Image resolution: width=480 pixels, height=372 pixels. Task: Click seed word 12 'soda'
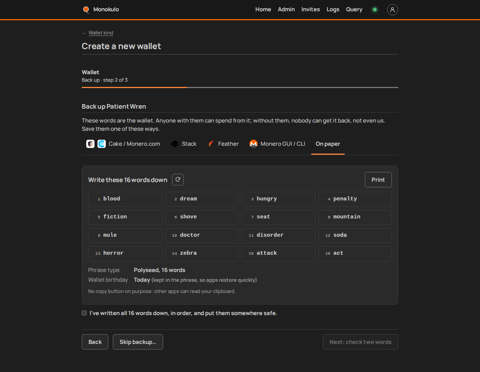[355, 235]
